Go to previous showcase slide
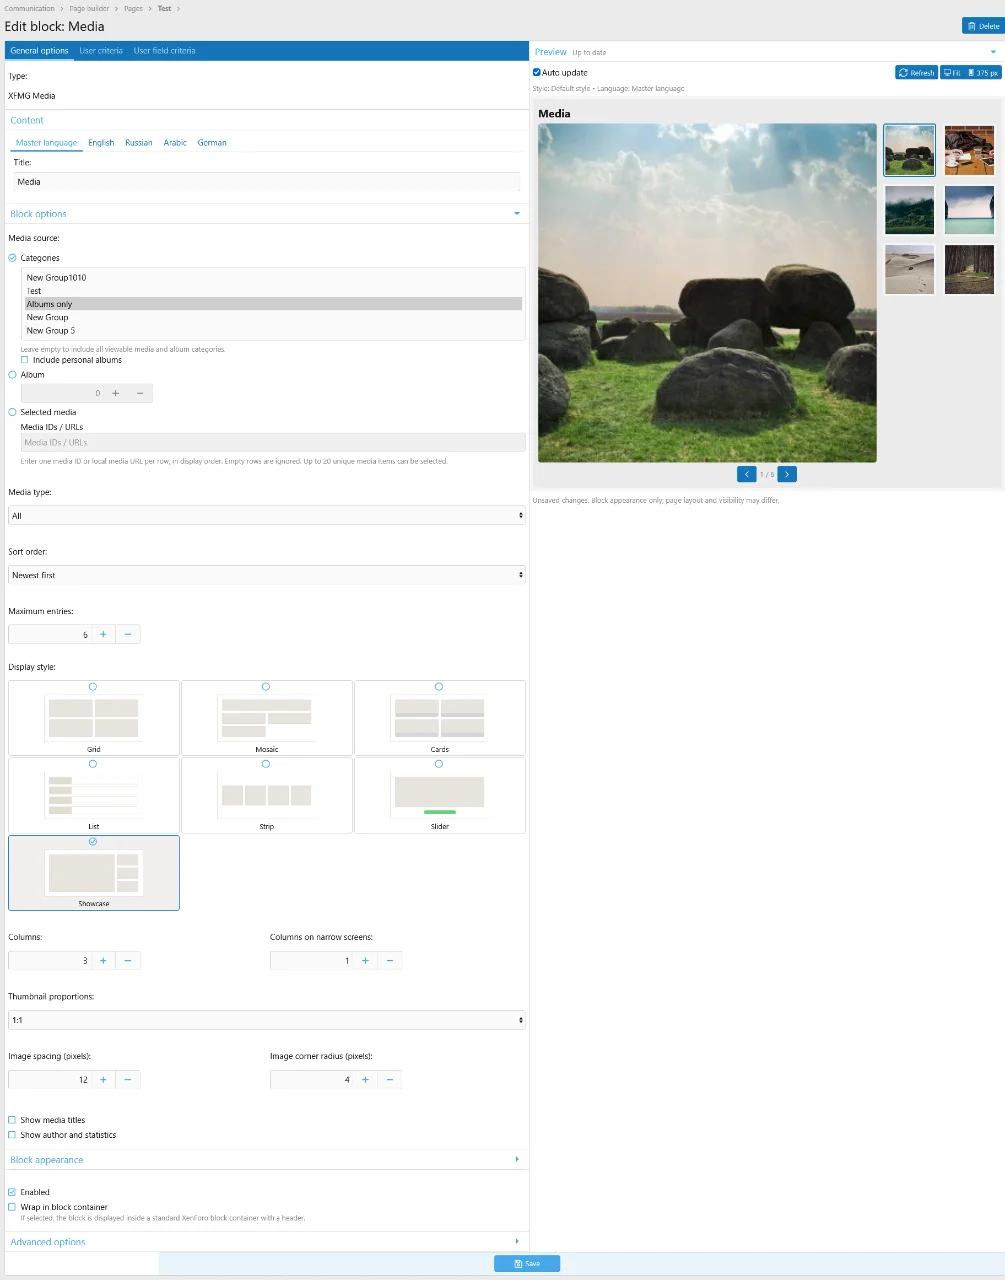The image size is (1005, 1280). point(746,474)
